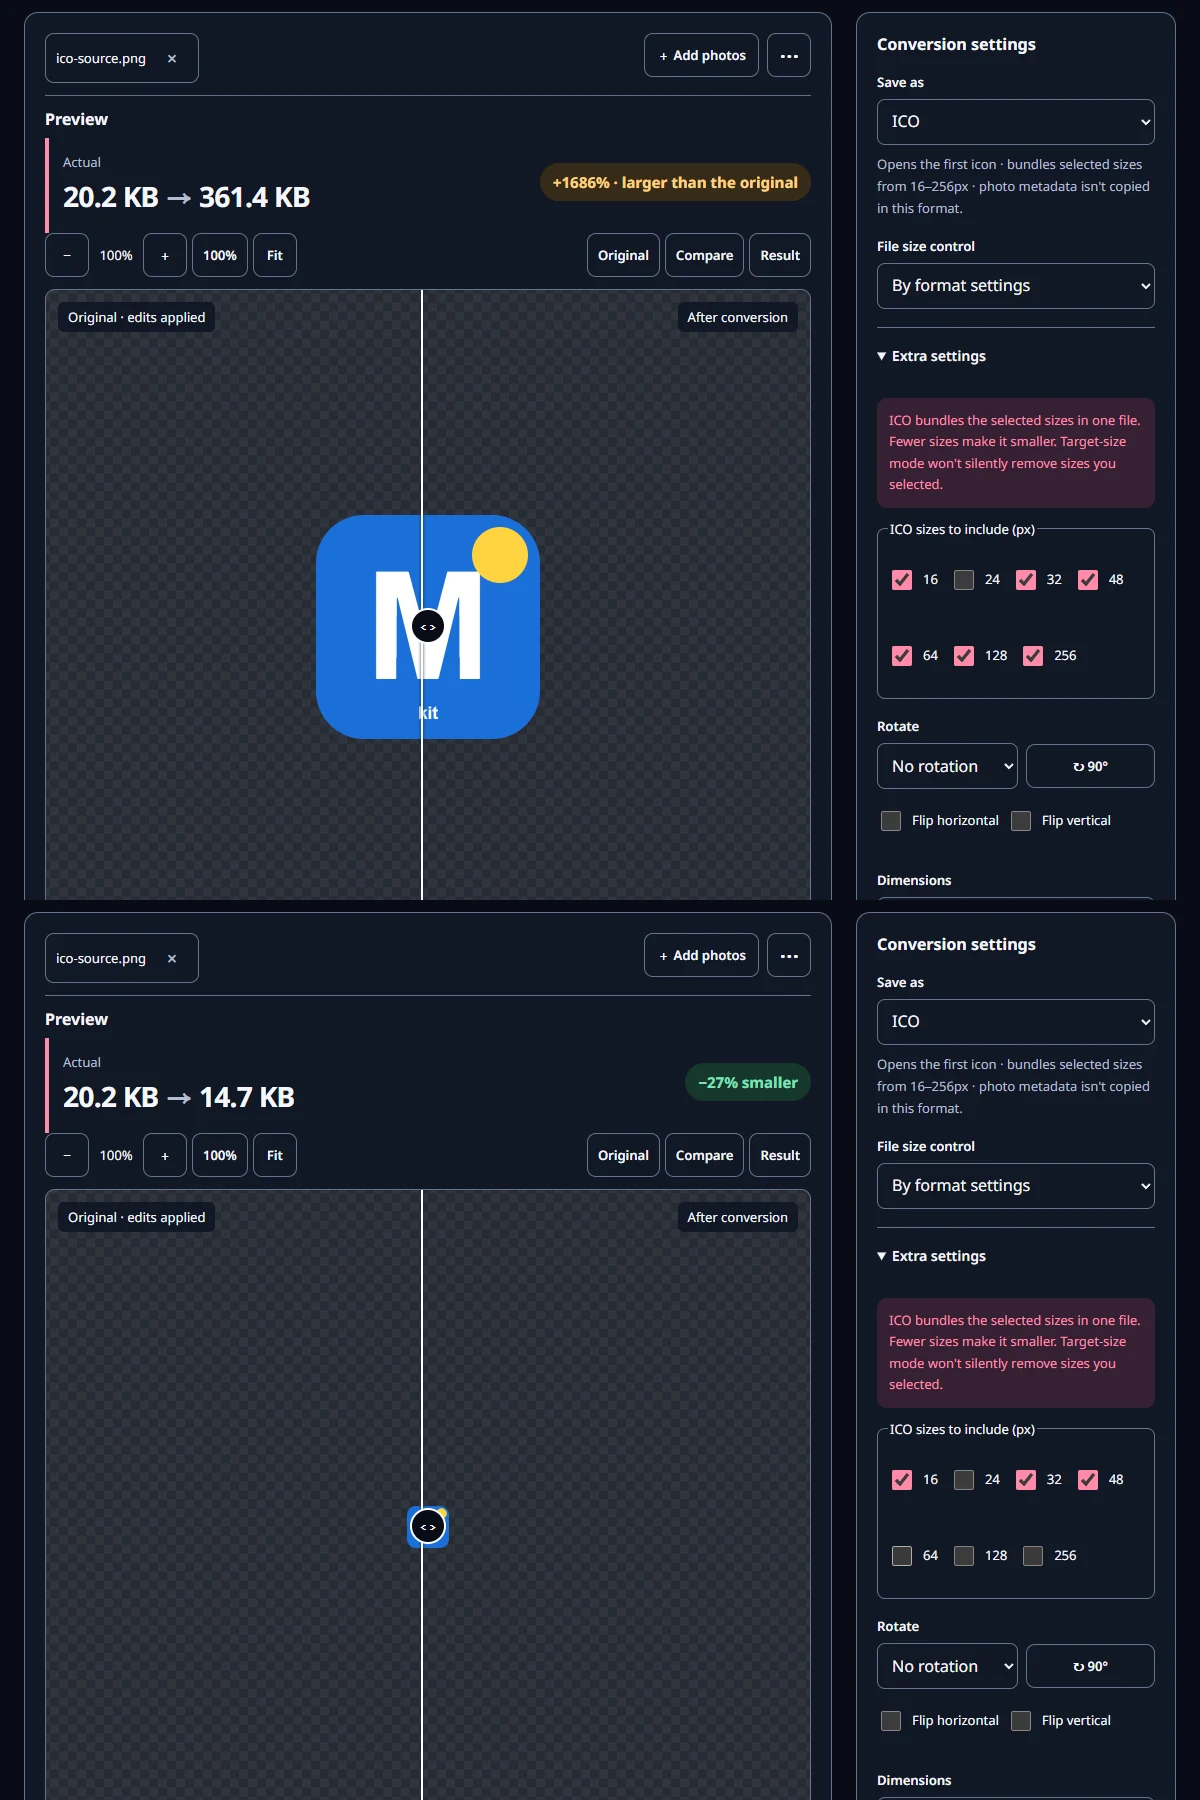Viewport: 1200px width, 1800px height.
Task: Open the three-dots menu in upper panel
Action: pyautogui.click(x=789, y=56)
